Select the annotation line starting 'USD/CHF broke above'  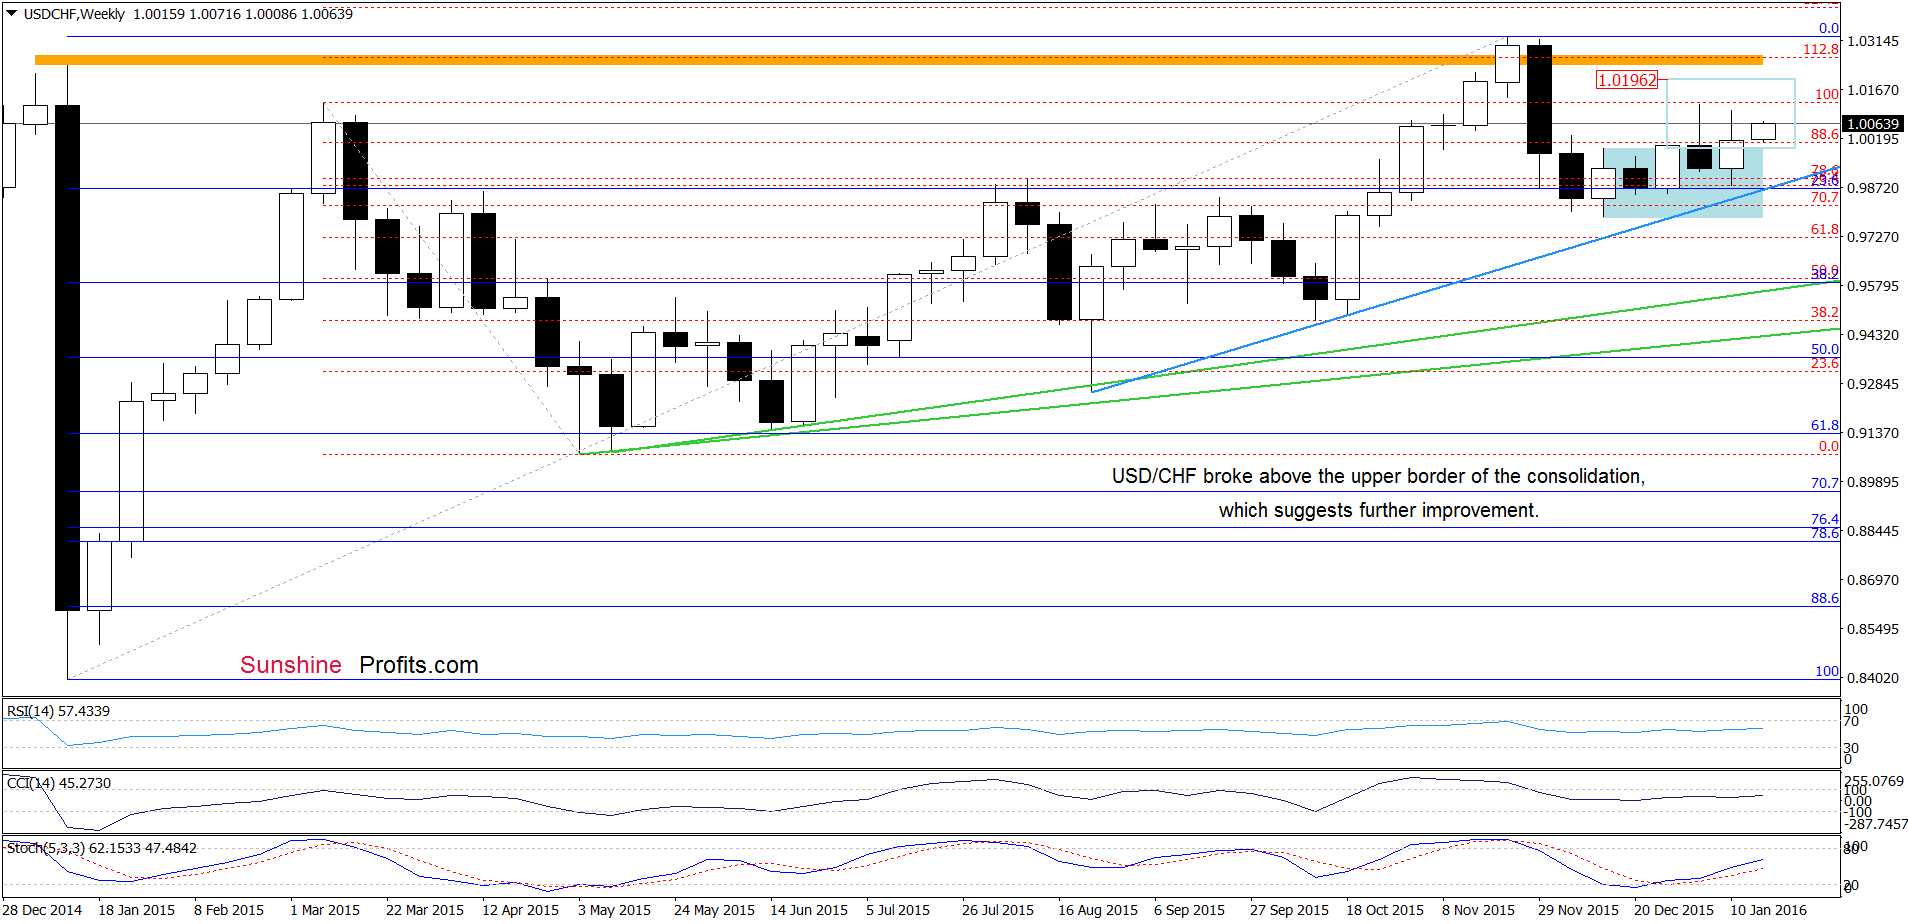pyautogui.click(x=1378, y=476)
